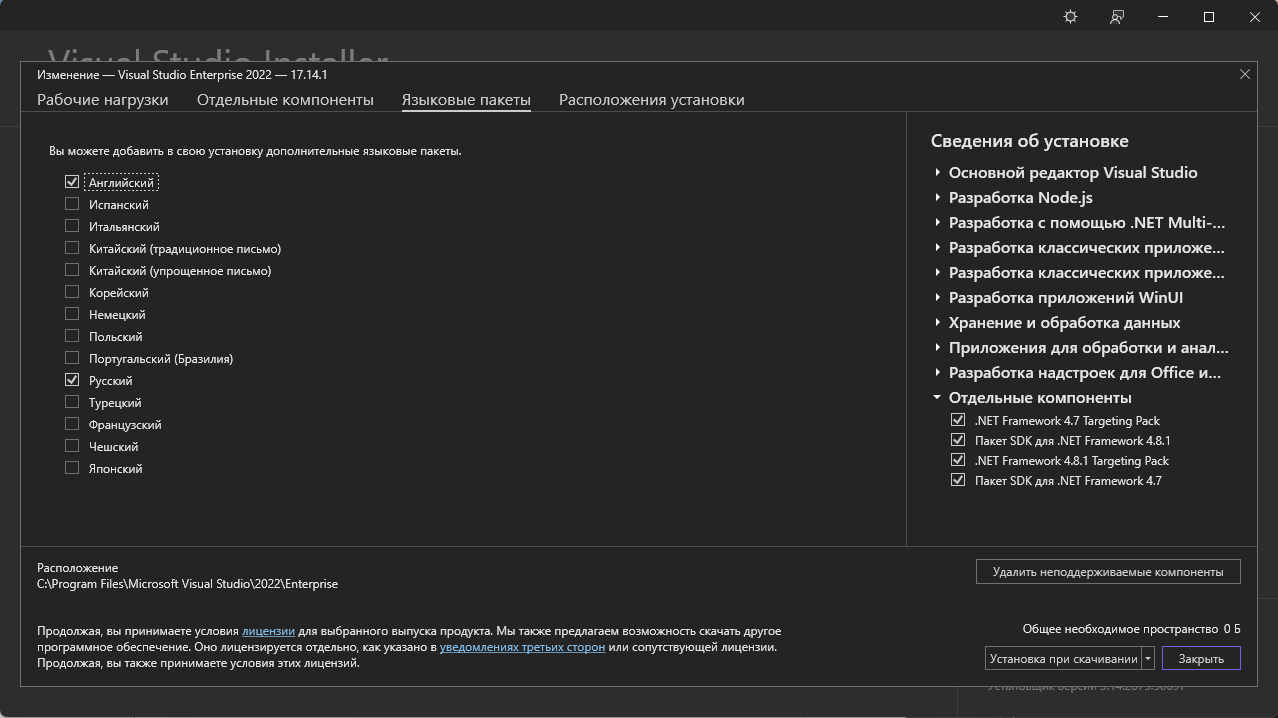Screen dimensions: 1278x718
Task: Open dropdown arrow beside Установка при скачивании
Action: point(1148,658)
